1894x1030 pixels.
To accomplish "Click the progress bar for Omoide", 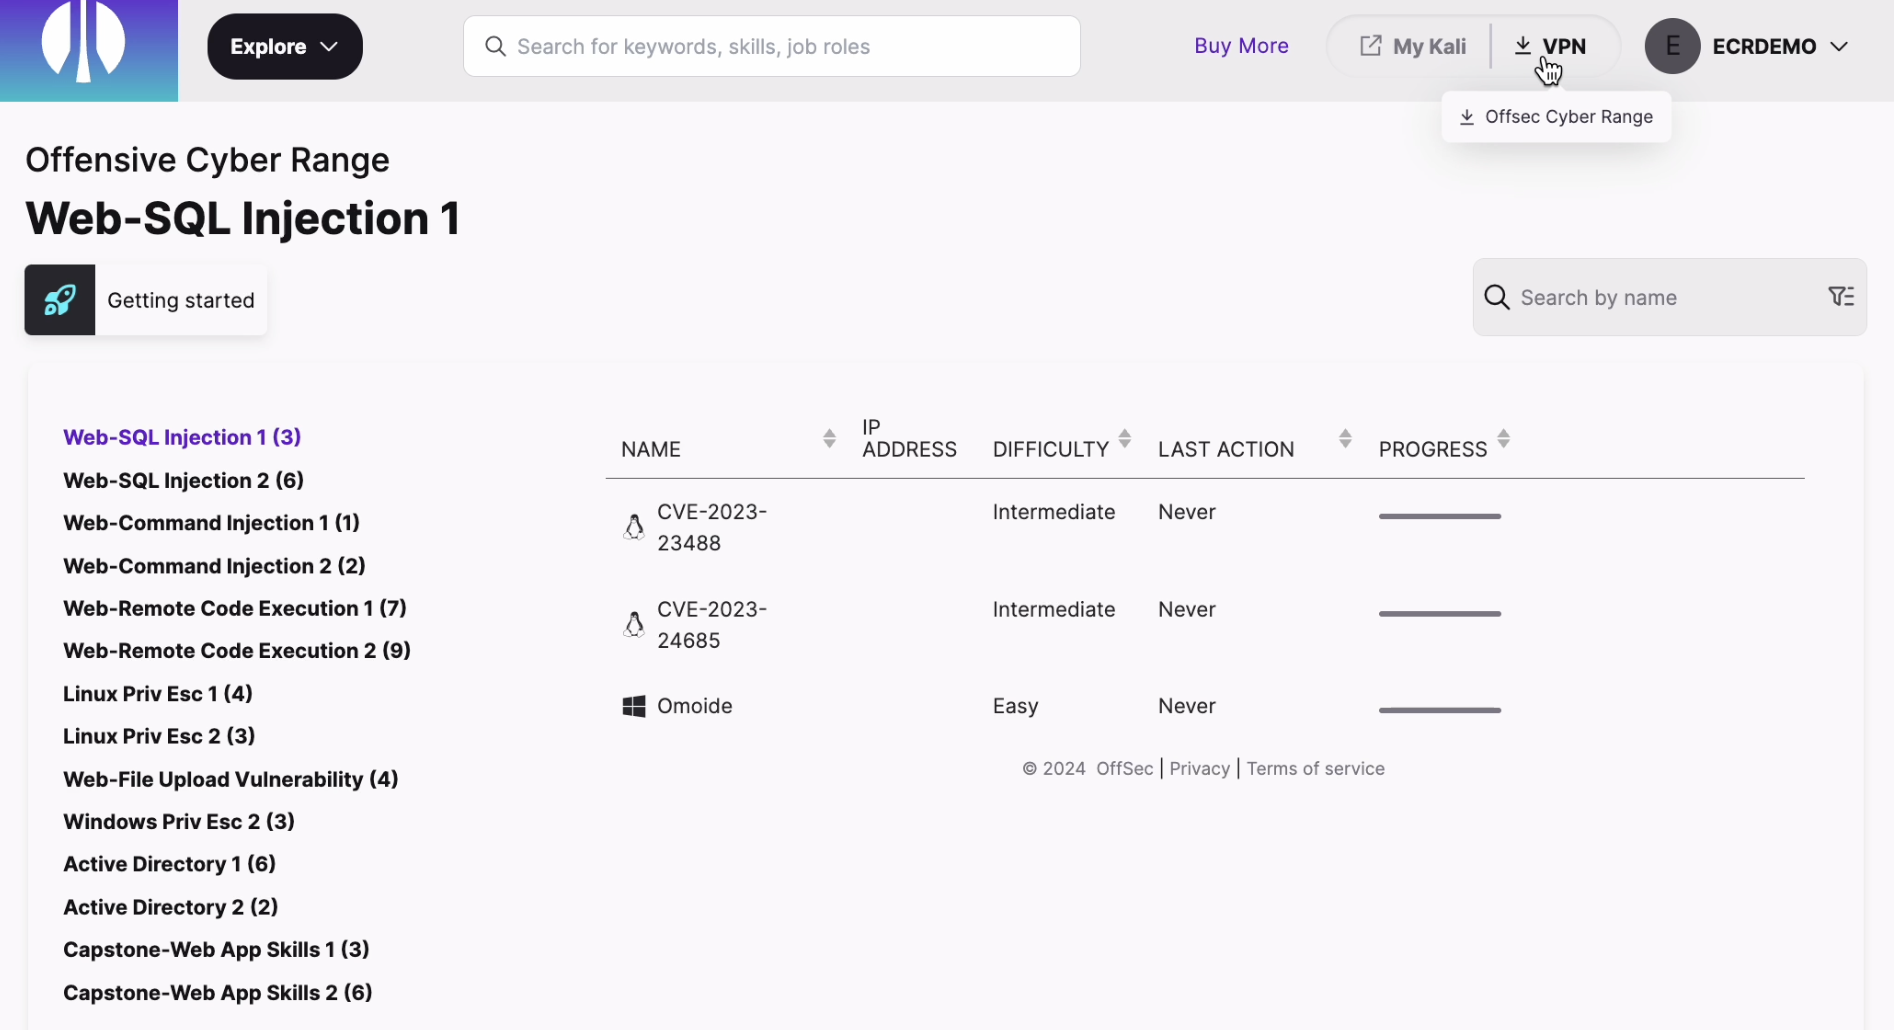I will (1439, 709).
